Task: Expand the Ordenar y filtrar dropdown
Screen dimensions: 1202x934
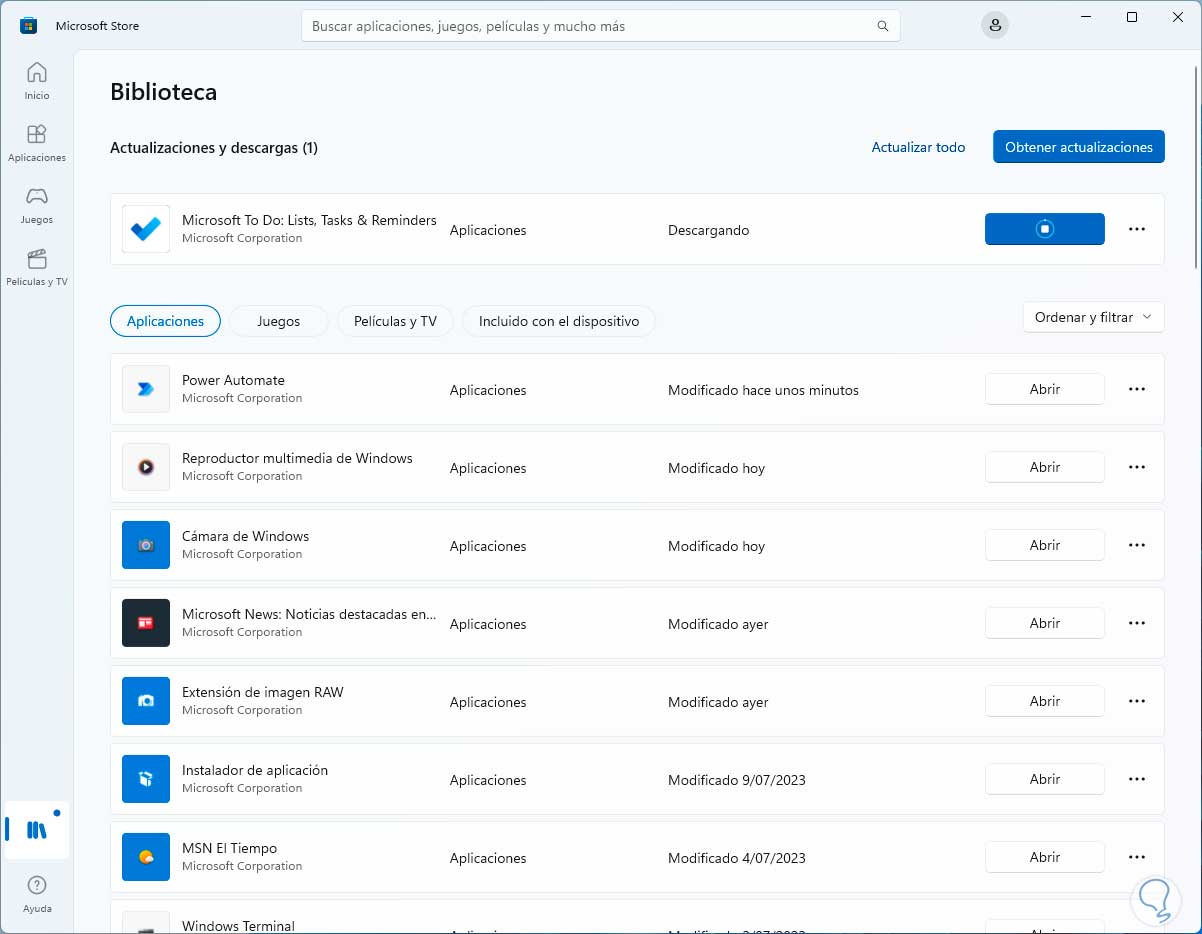Action: (1093, 317)
